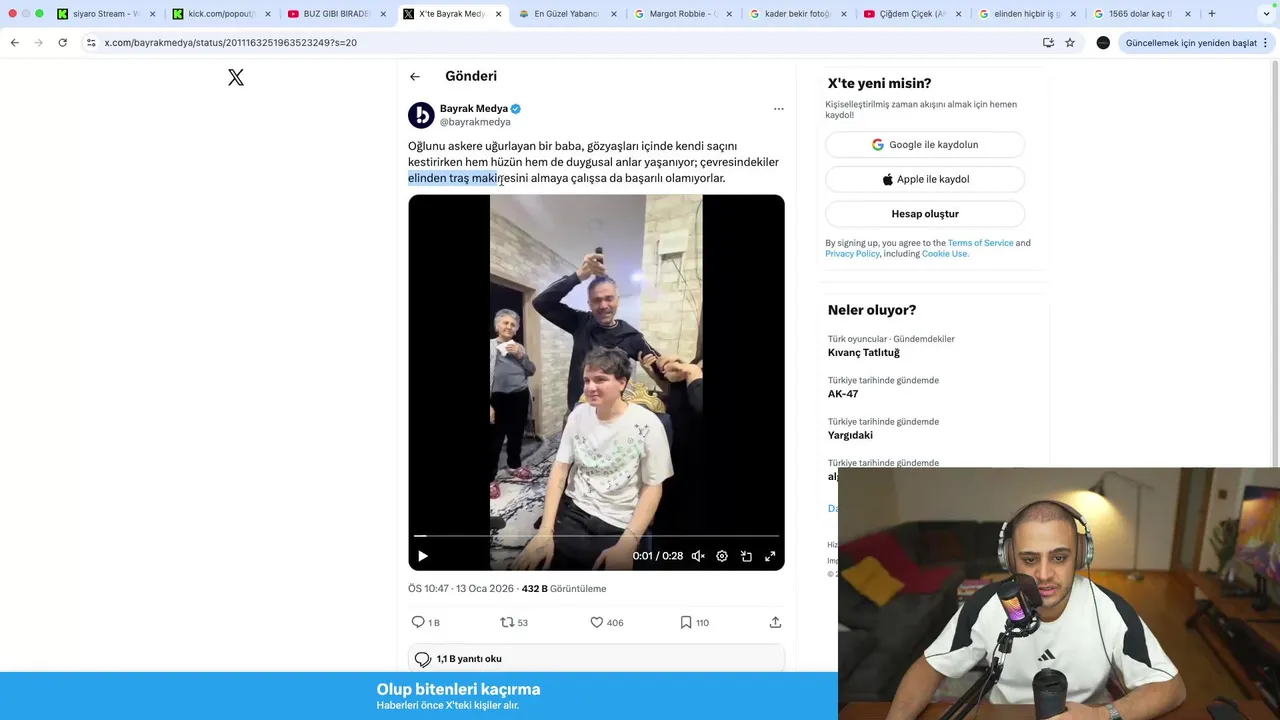This screenshot has width=1280, height=720.
Task: Seek on the video progress bar
Action: [x=596, y=537]
